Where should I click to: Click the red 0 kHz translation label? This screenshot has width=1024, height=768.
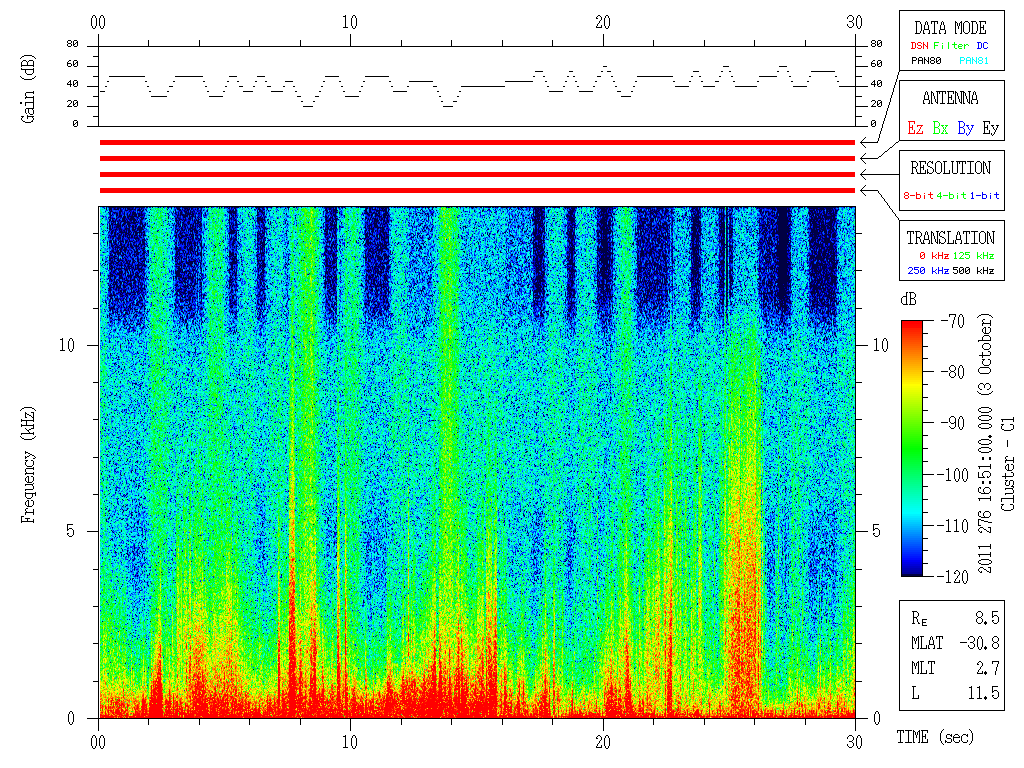934,256
